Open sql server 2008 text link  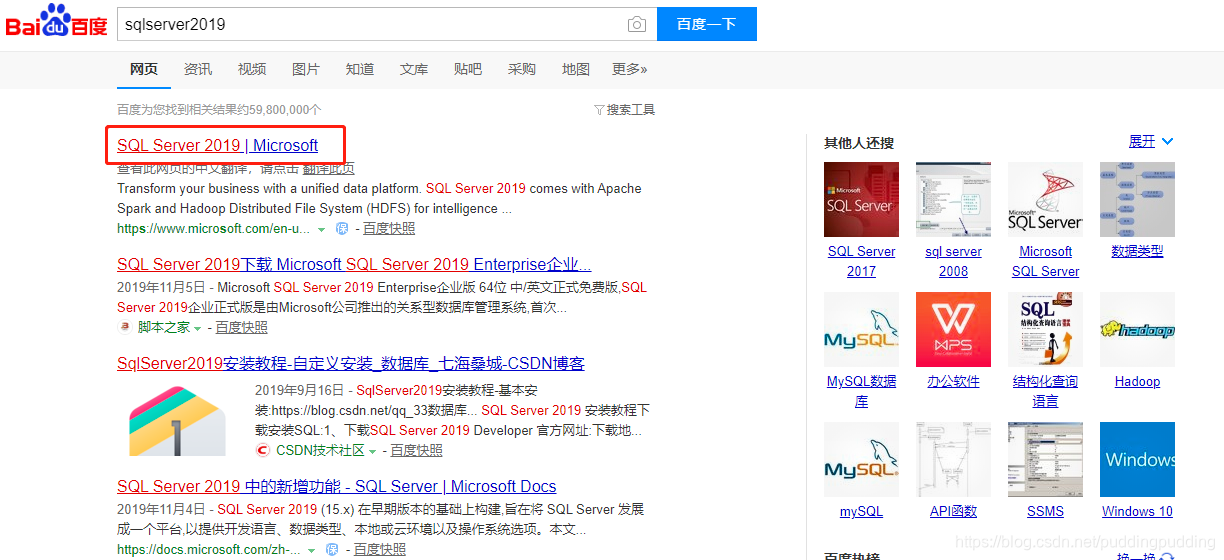(x=953, y=261)
